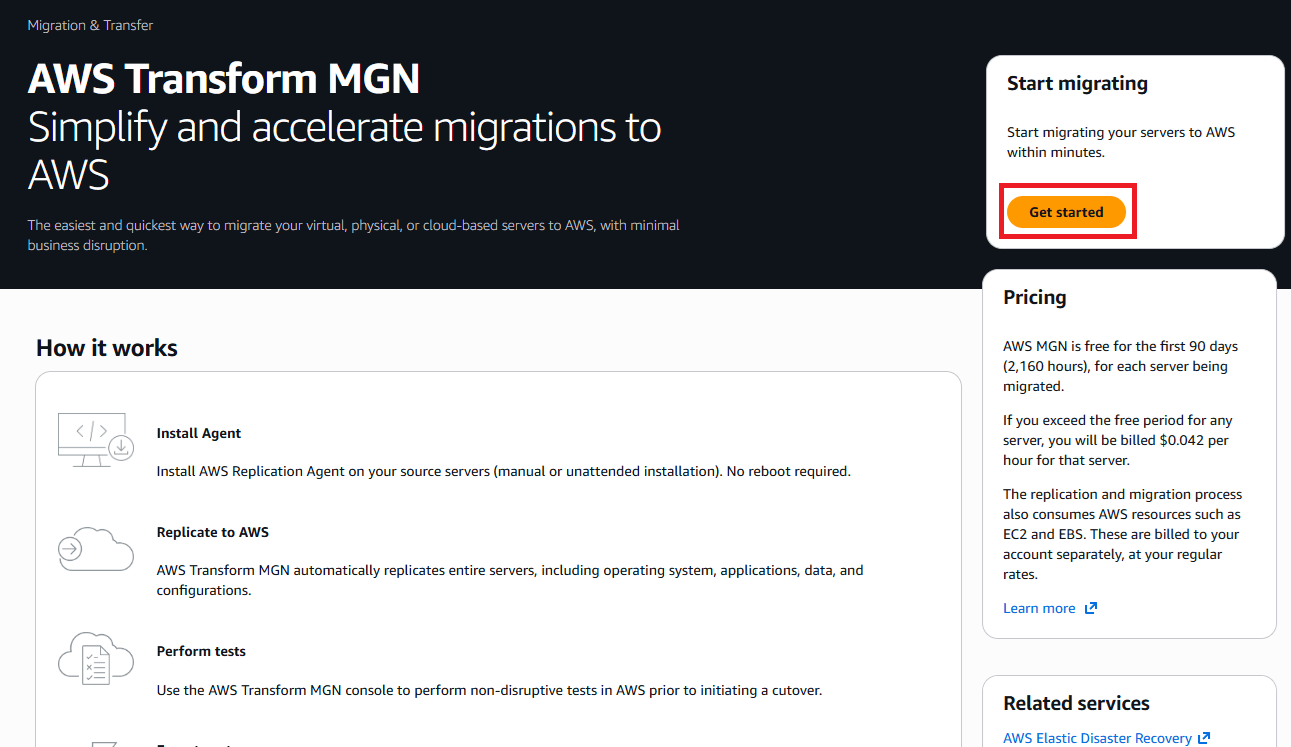Click the 'non-disruptive tests' description text
Screen dimensions: 1291x747
[489, 689]
